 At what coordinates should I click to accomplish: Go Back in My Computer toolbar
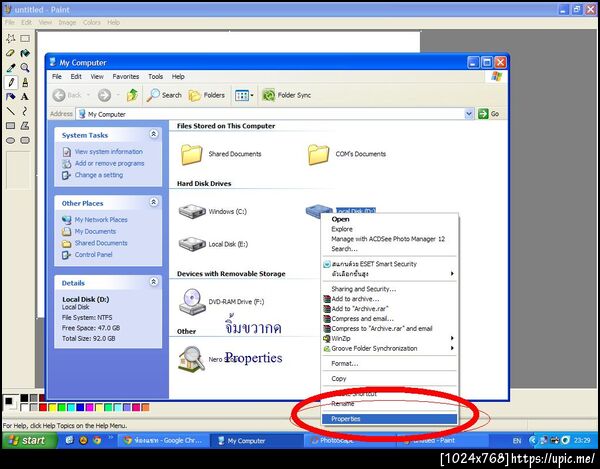(x=67, y=95)
